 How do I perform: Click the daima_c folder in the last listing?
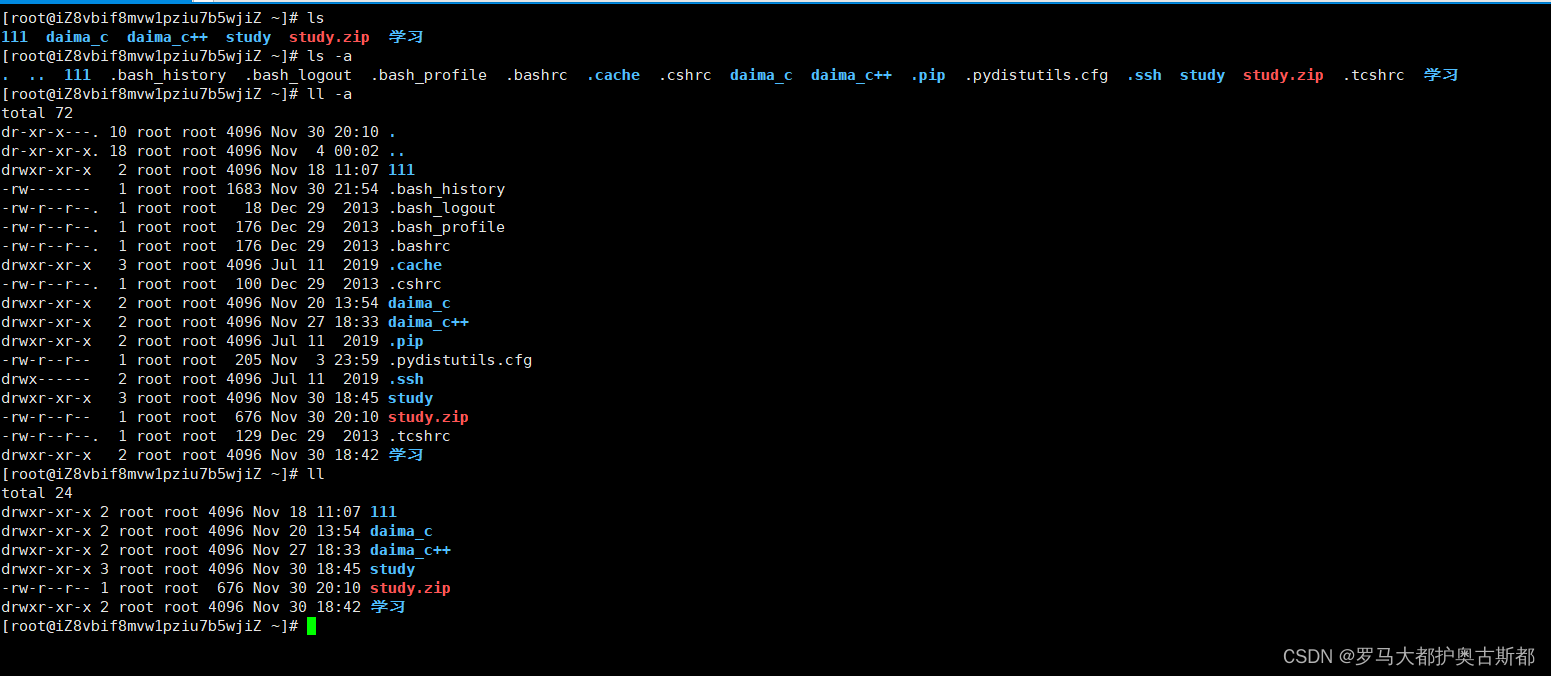(x=400, y=531)
